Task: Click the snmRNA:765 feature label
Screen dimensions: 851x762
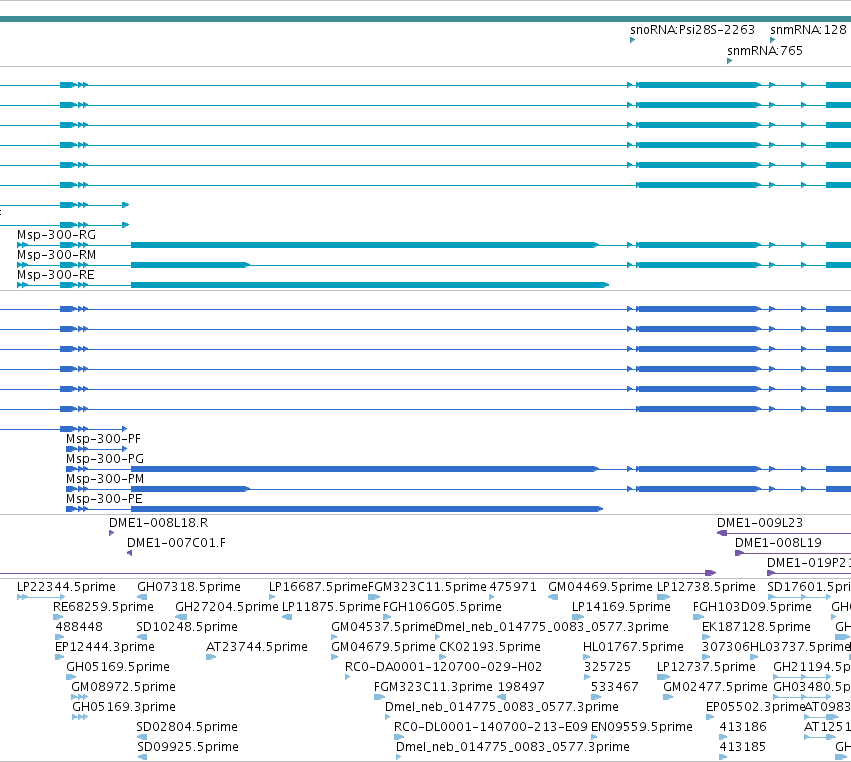Action: click(x=765, y=50)
